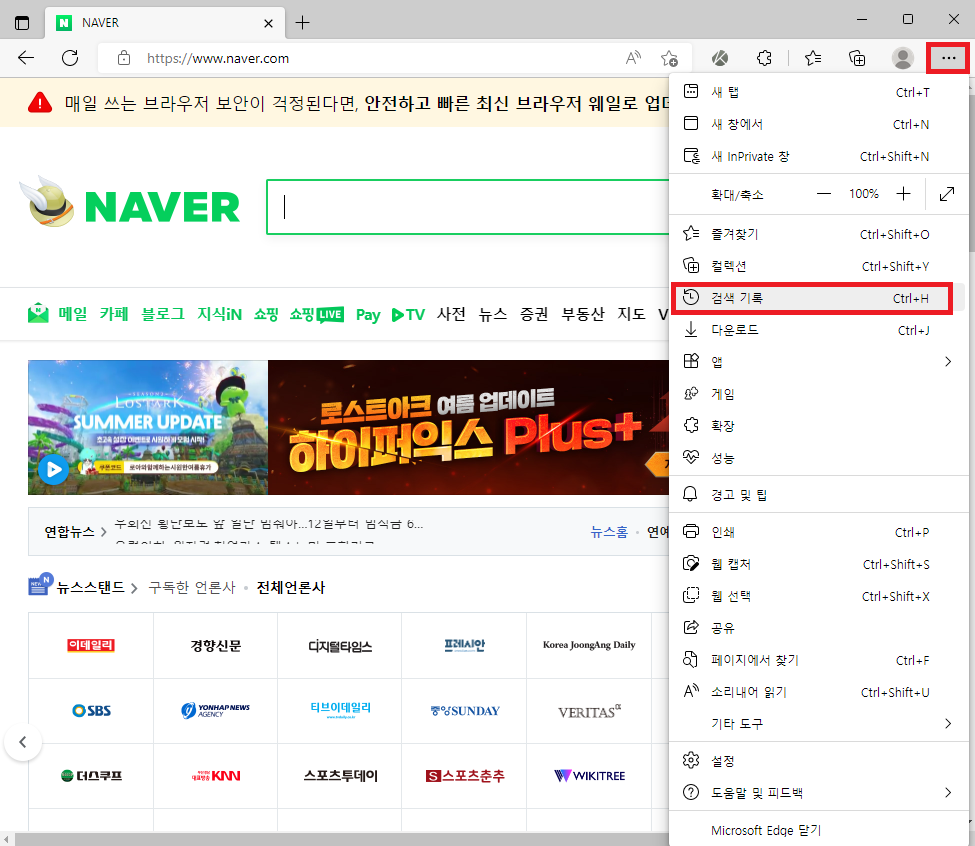The width and height of the screenshot is (975, 846).
Task: Expand 기타 도구 submenu
Action: [x=818, y=724]
